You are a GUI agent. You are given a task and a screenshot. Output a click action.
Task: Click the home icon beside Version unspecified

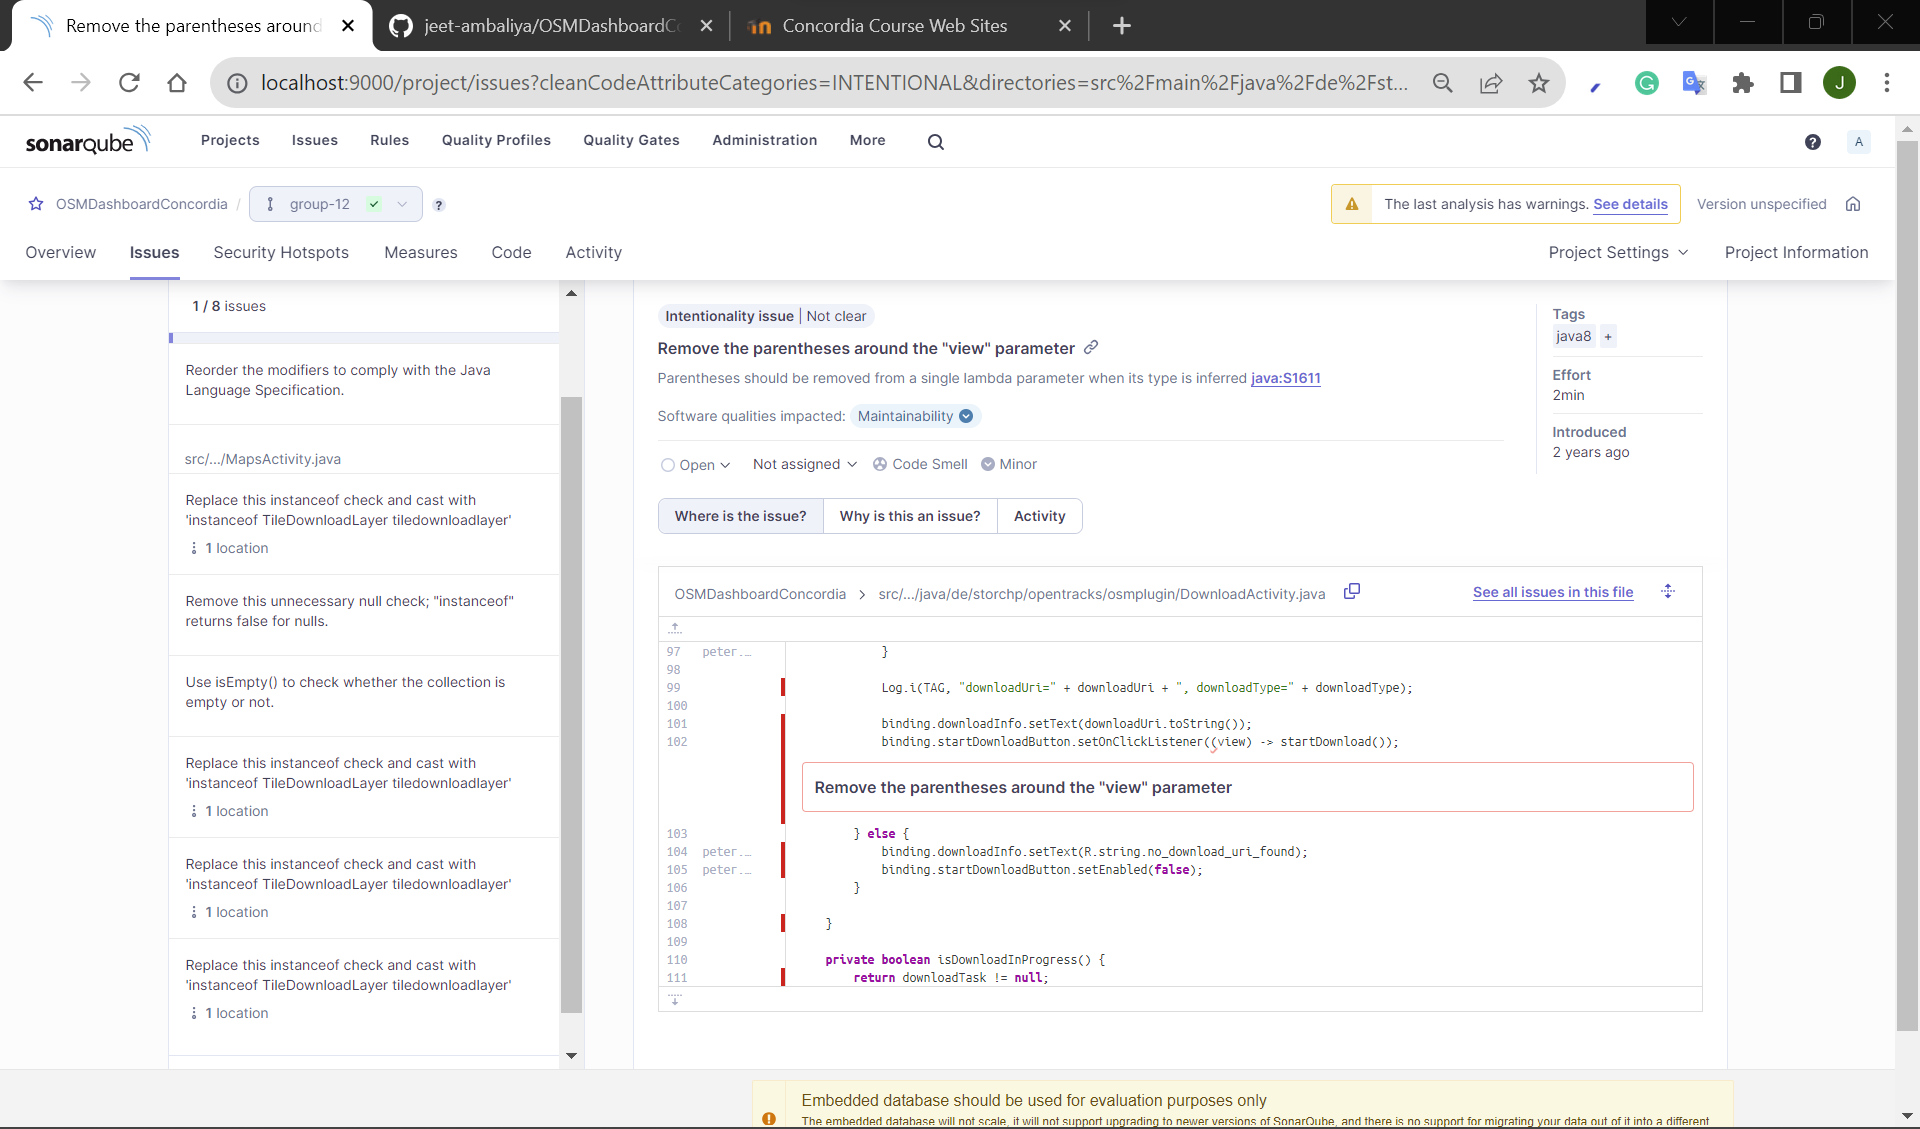pyautogui.click(x=1853, y=204)
